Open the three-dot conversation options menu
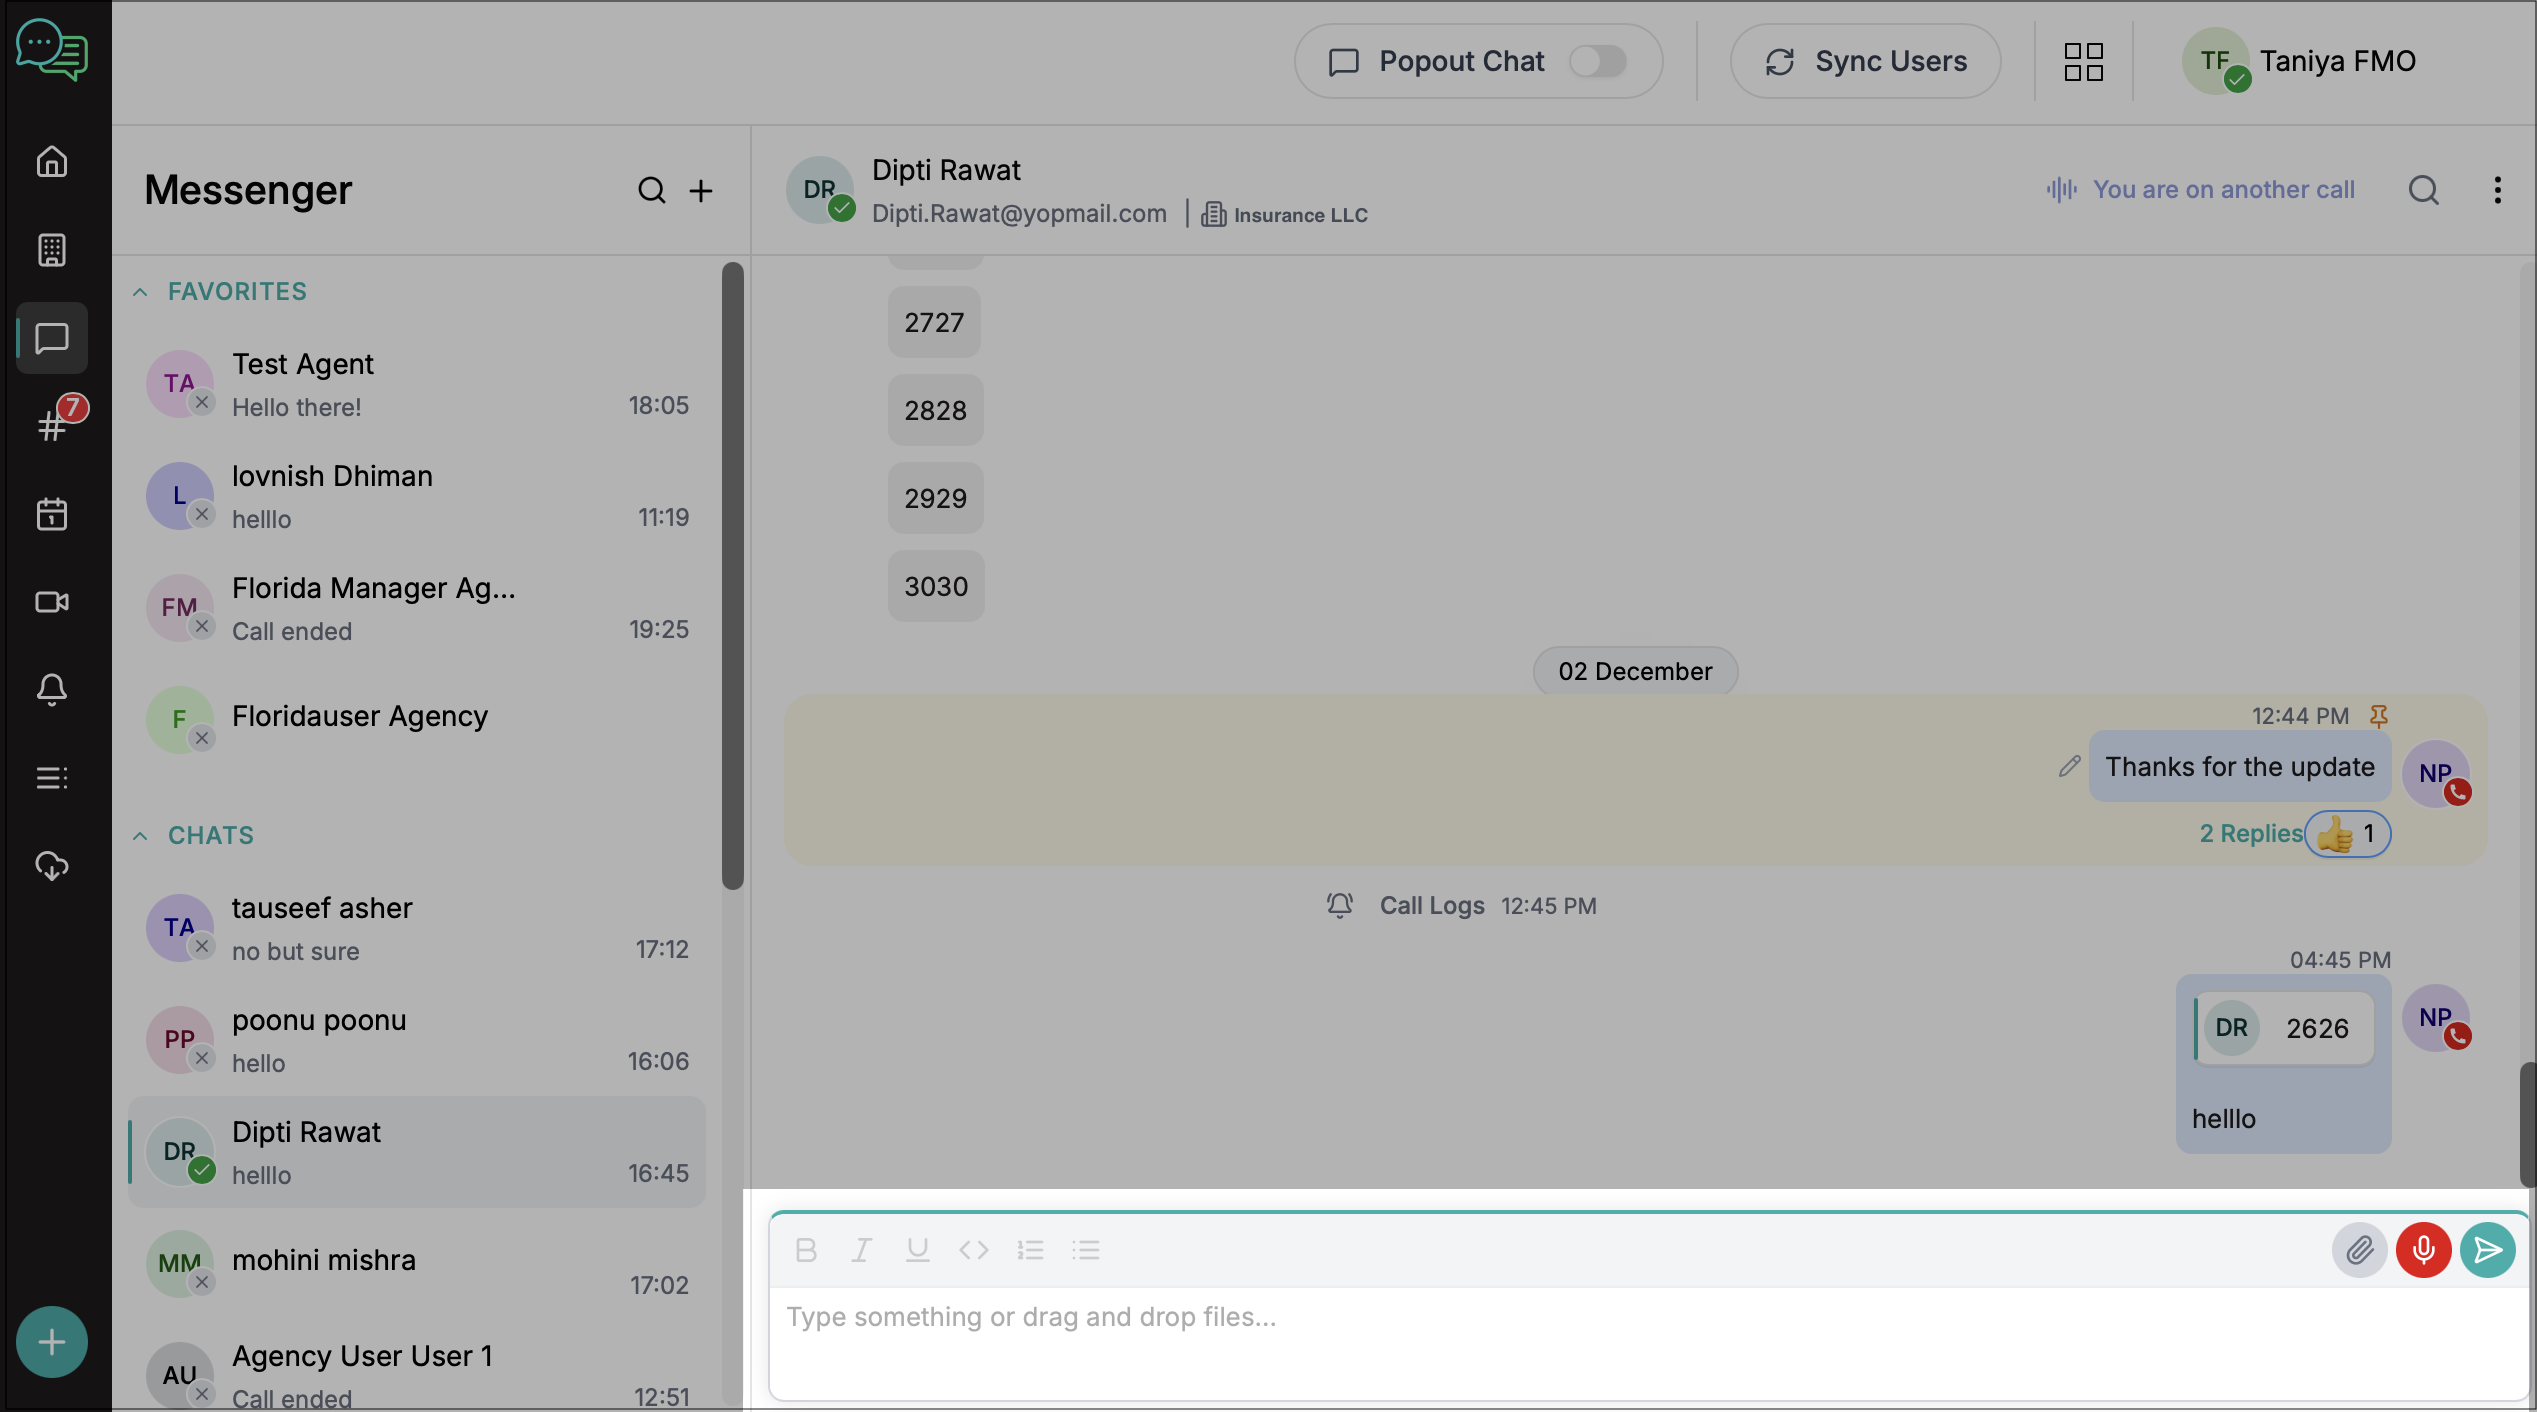The height and width of the screenshot is (1412, 2537). [x=2497, y=190]
